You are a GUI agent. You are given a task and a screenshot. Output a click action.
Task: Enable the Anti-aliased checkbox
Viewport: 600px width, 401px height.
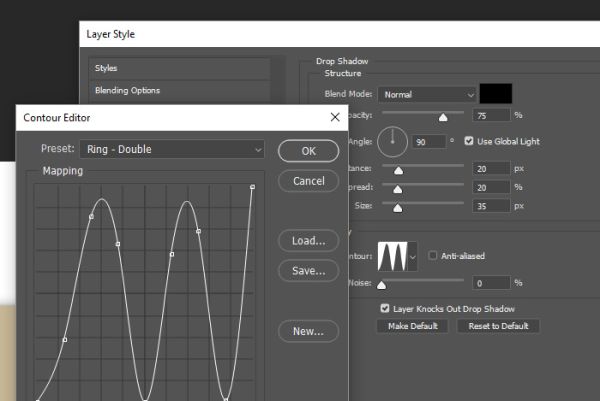coord(432,255)
